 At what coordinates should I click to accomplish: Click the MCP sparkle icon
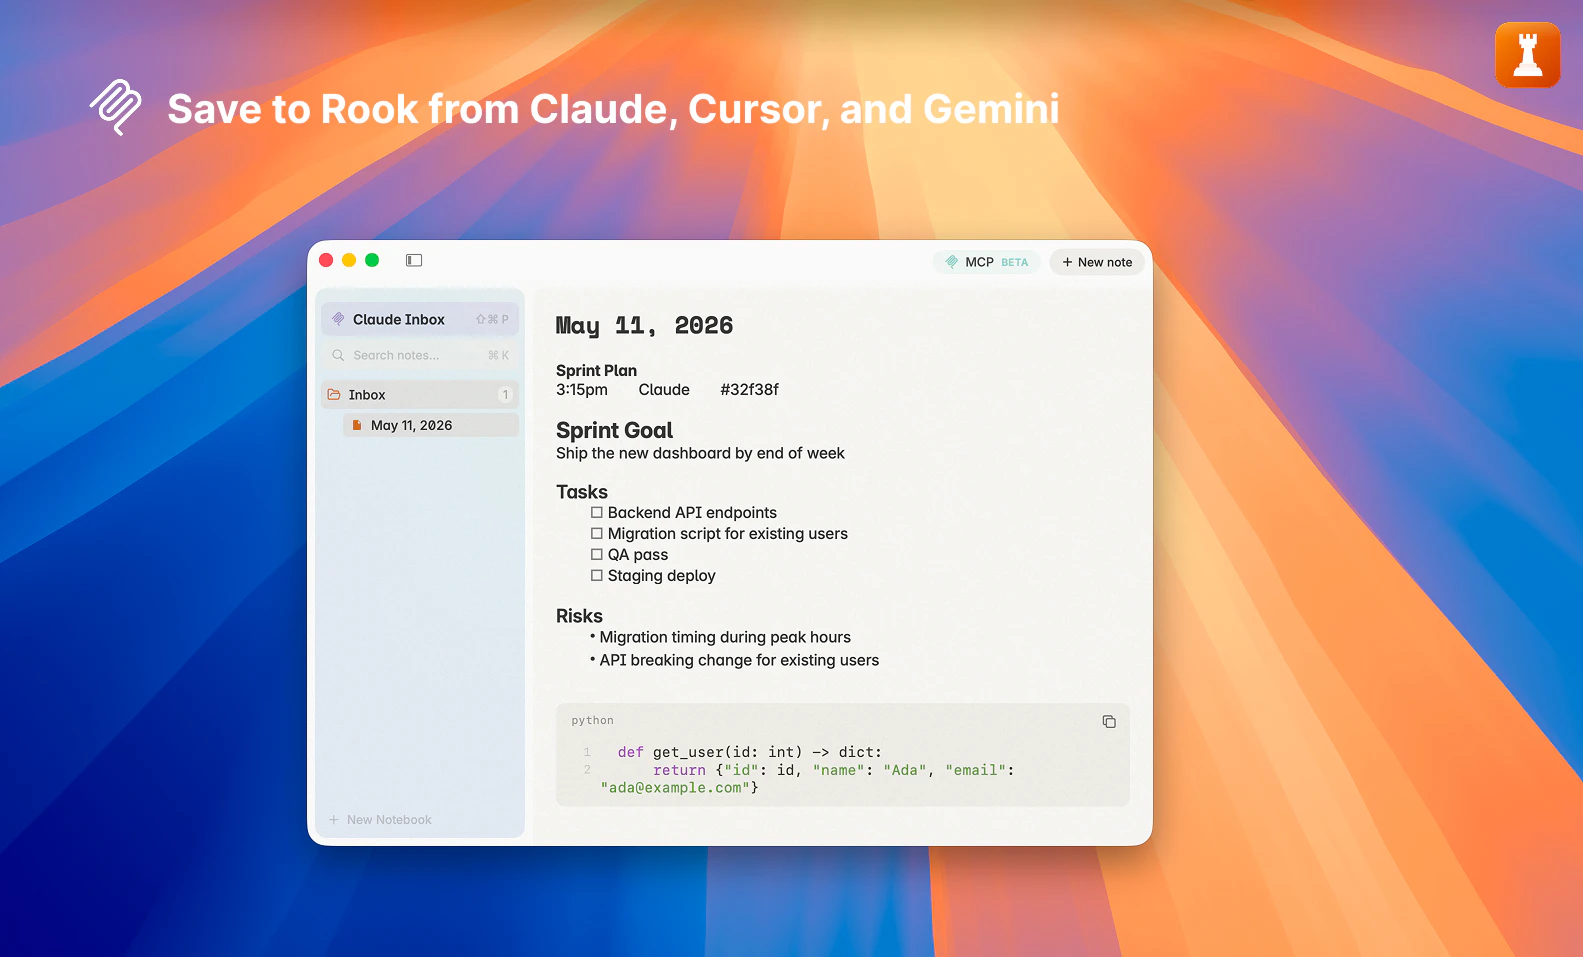coord(952,262)
